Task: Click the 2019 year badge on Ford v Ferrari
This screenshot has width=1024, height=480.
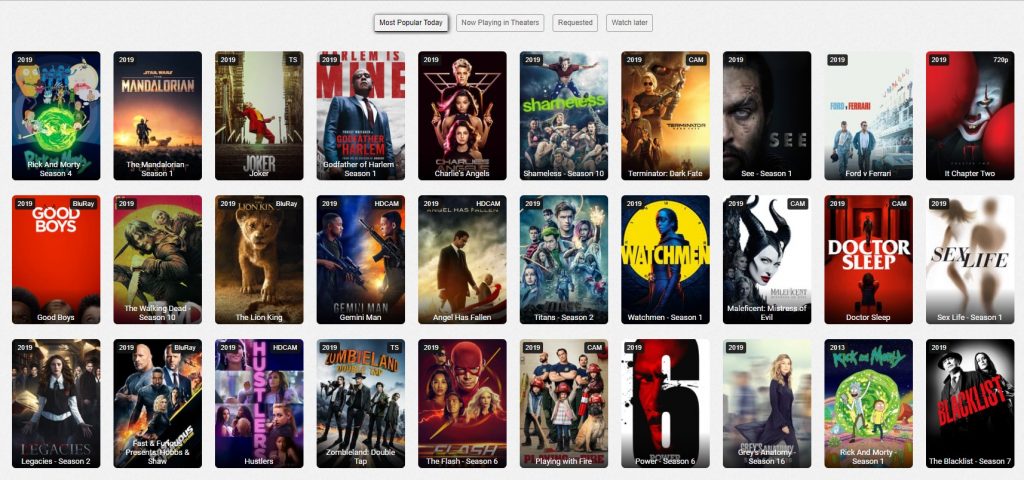Action: pos(837,59)
